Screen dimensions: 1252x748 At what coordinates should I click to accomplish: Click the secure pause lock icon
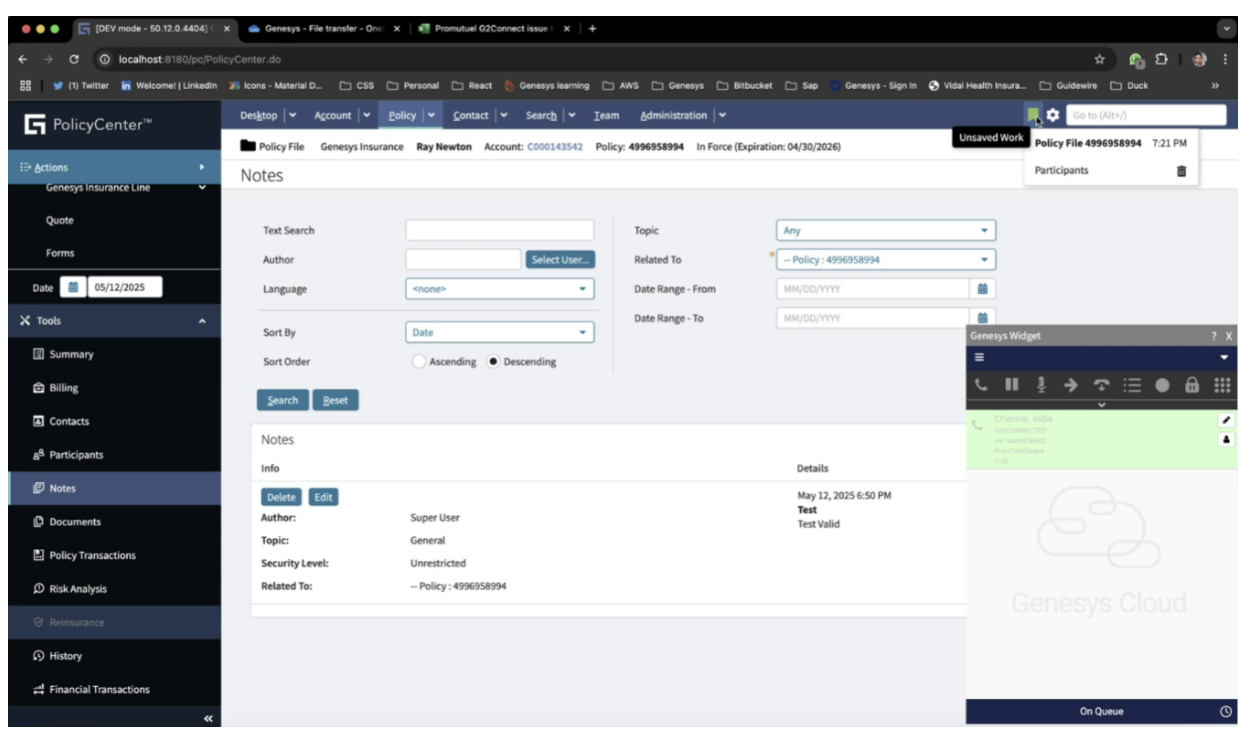pyautogui.click(x=1192, y=385)
